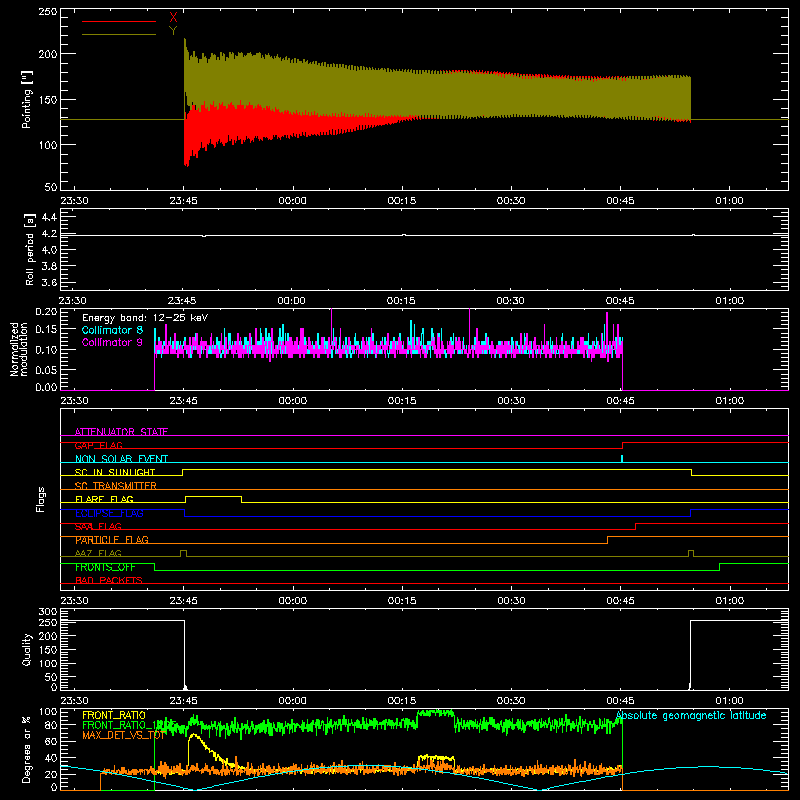The width and height of the screenshot is (800, 800).
Task: Click the red X legend letter
Action: click(173, 17)
